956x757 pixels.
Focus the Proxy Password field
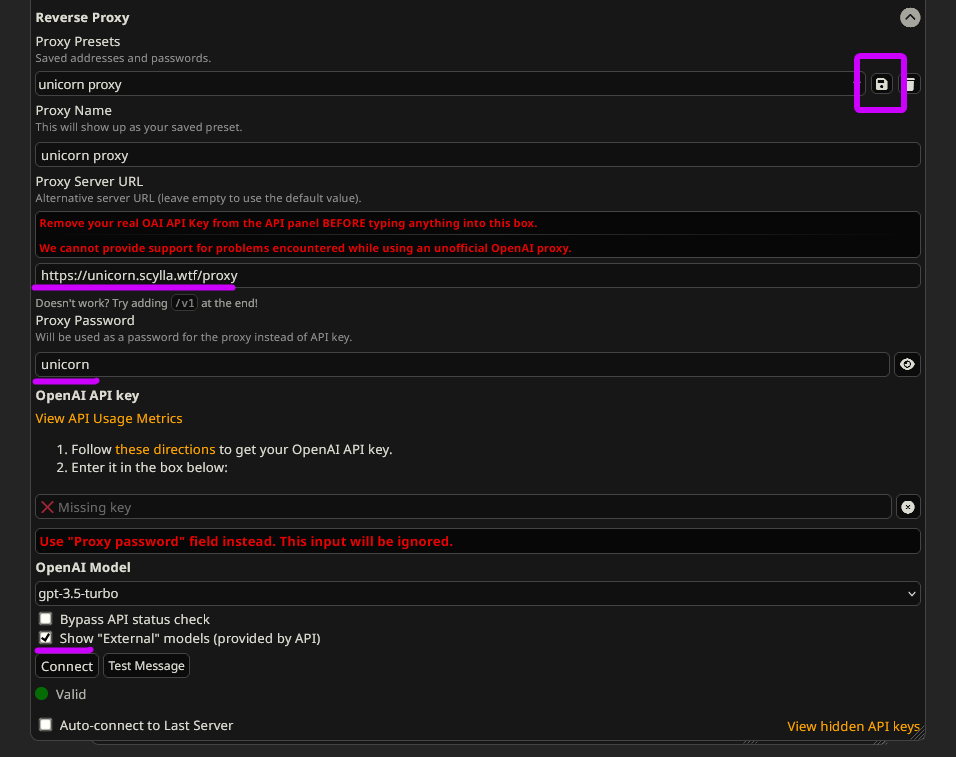click(x=462, y=364)
